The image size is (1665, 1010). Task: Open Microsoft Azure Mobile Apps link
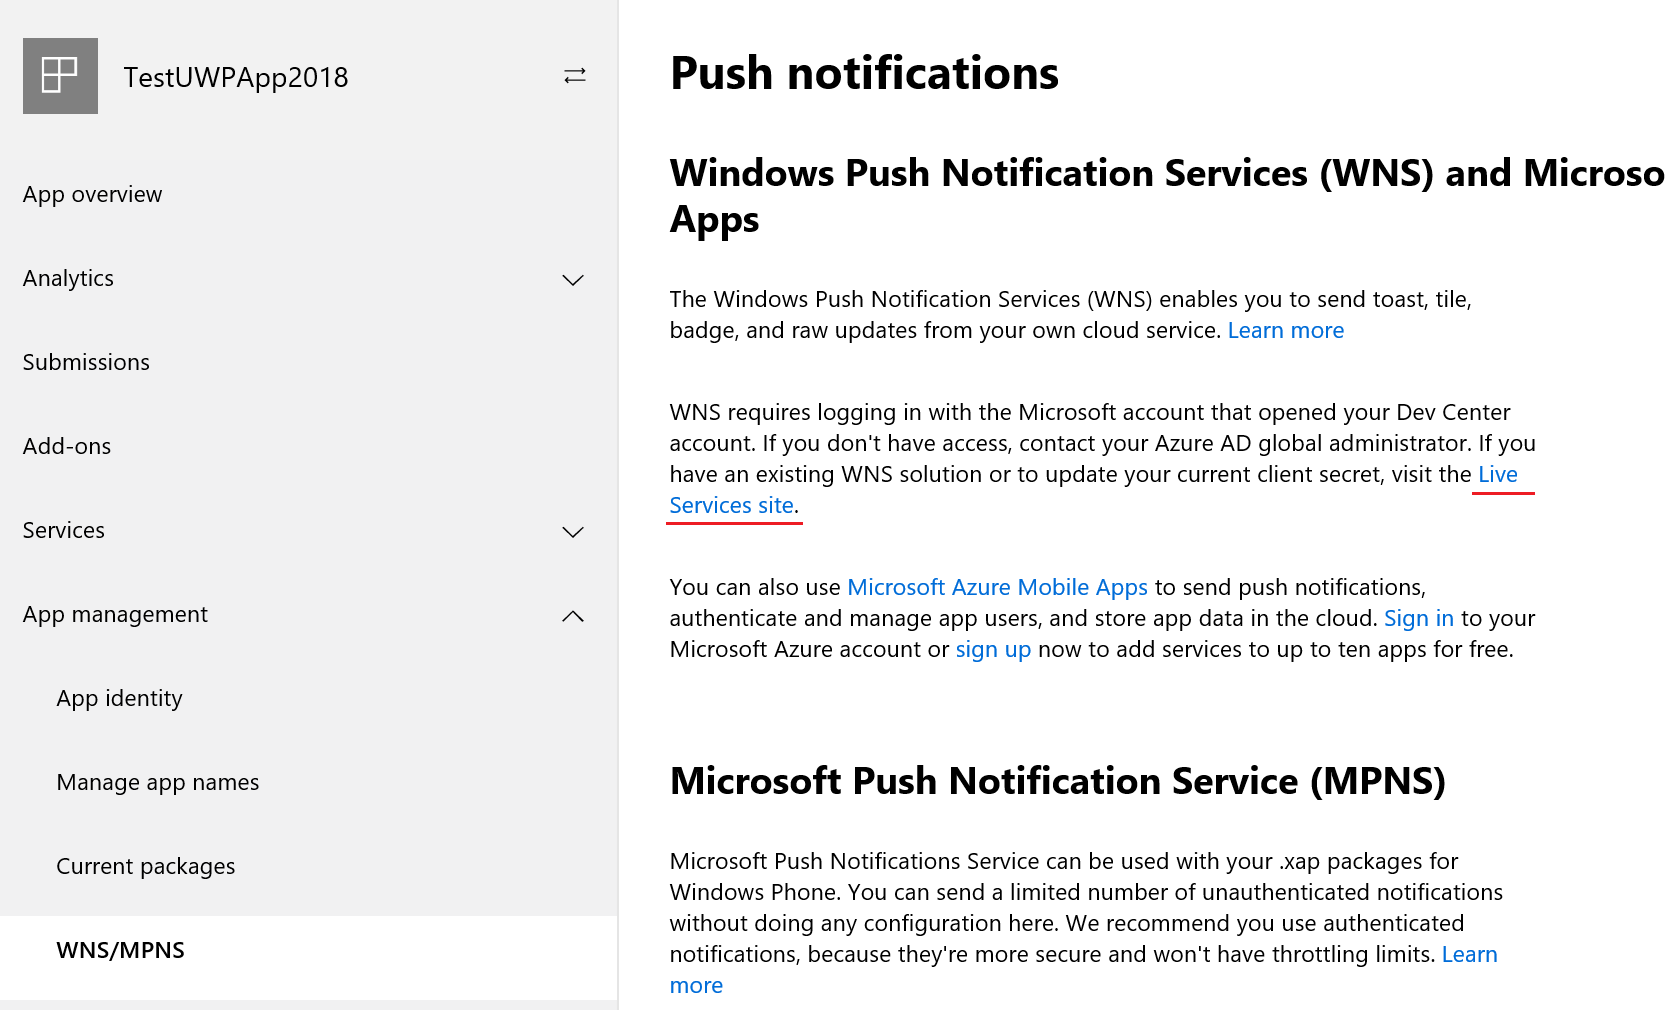tap(997, 587)
